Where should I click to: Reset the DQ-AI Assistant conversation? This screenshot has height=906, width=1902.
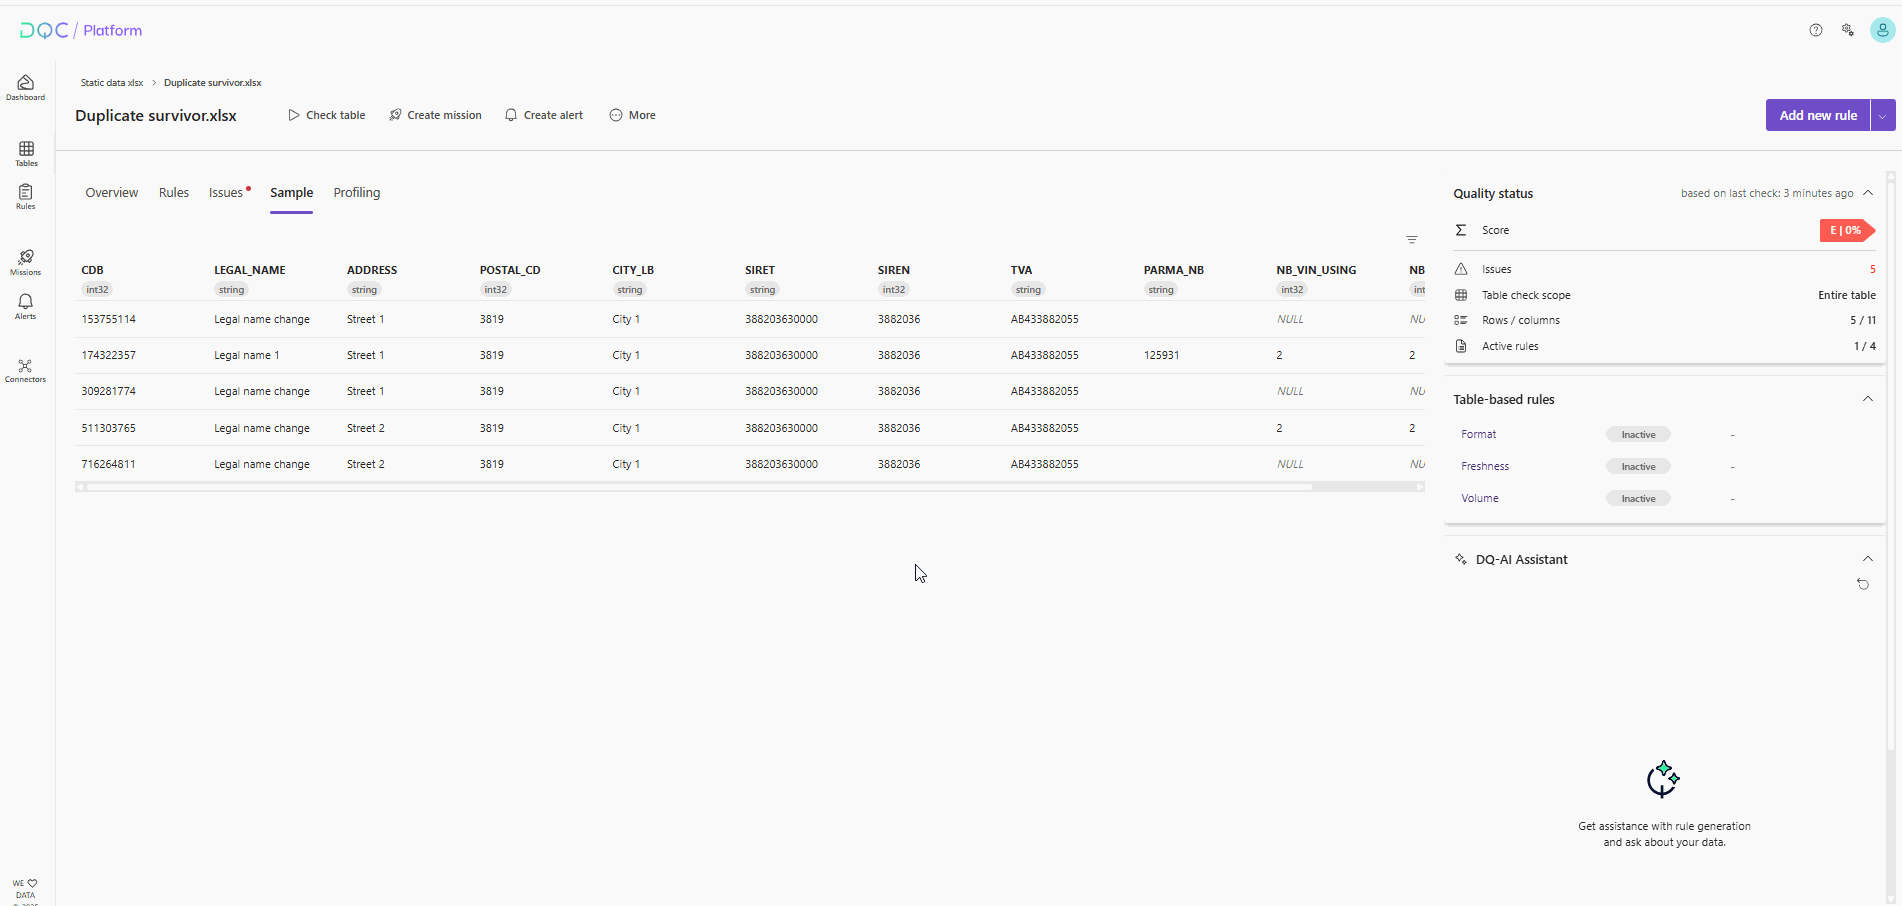1863,584
